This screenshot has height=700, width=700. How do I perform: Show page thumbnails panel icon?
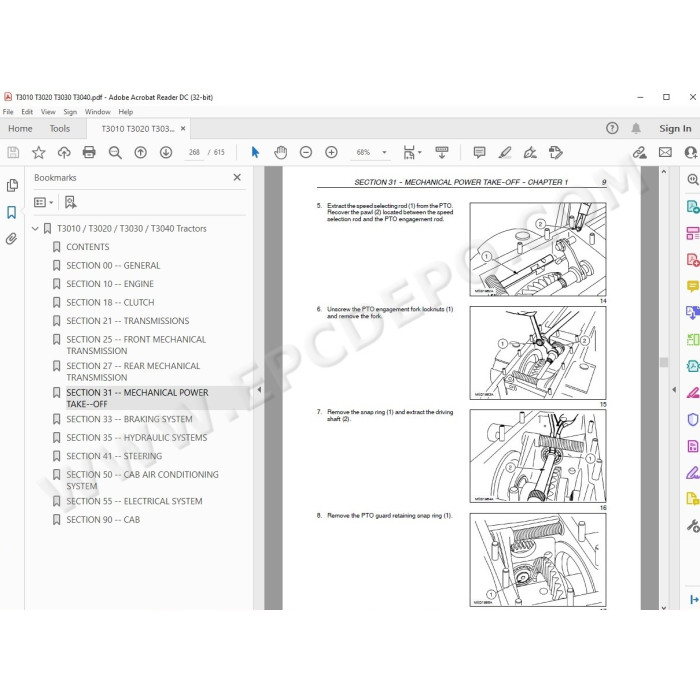point(12,185)
